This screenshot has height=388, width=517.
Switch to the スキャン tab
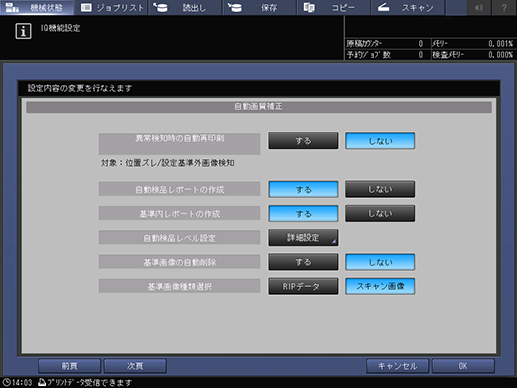(x=408, y=7)
